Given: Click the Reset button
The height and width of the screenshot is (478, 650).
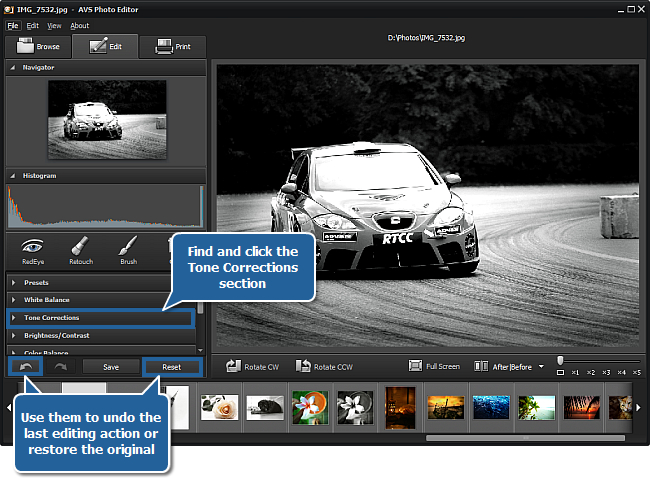Looking at the screenshot, I should point(172,367).
